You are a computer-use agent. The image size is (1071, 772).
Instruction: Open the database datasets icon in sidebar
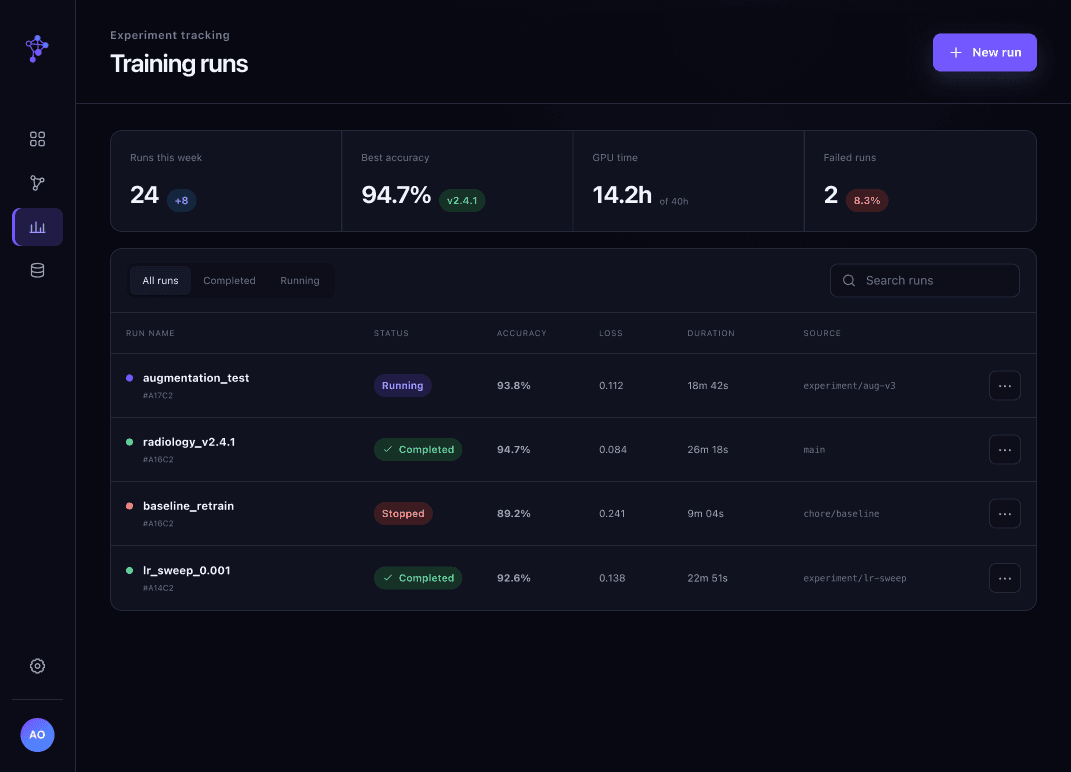click(x=38, y=271)
